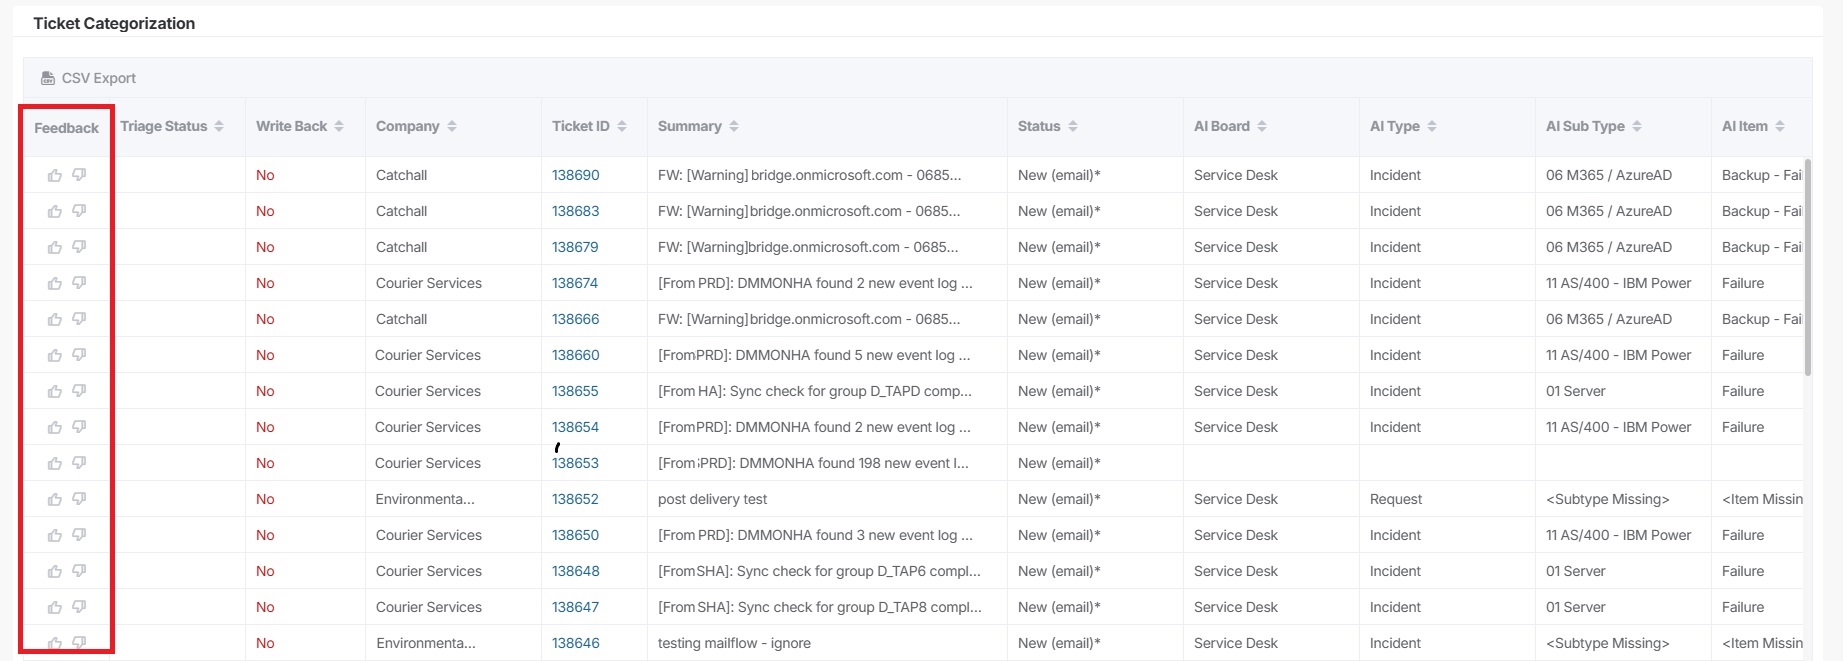
Task: Click thumbs up for ticket 138690
Action: [x=55, y=176]
